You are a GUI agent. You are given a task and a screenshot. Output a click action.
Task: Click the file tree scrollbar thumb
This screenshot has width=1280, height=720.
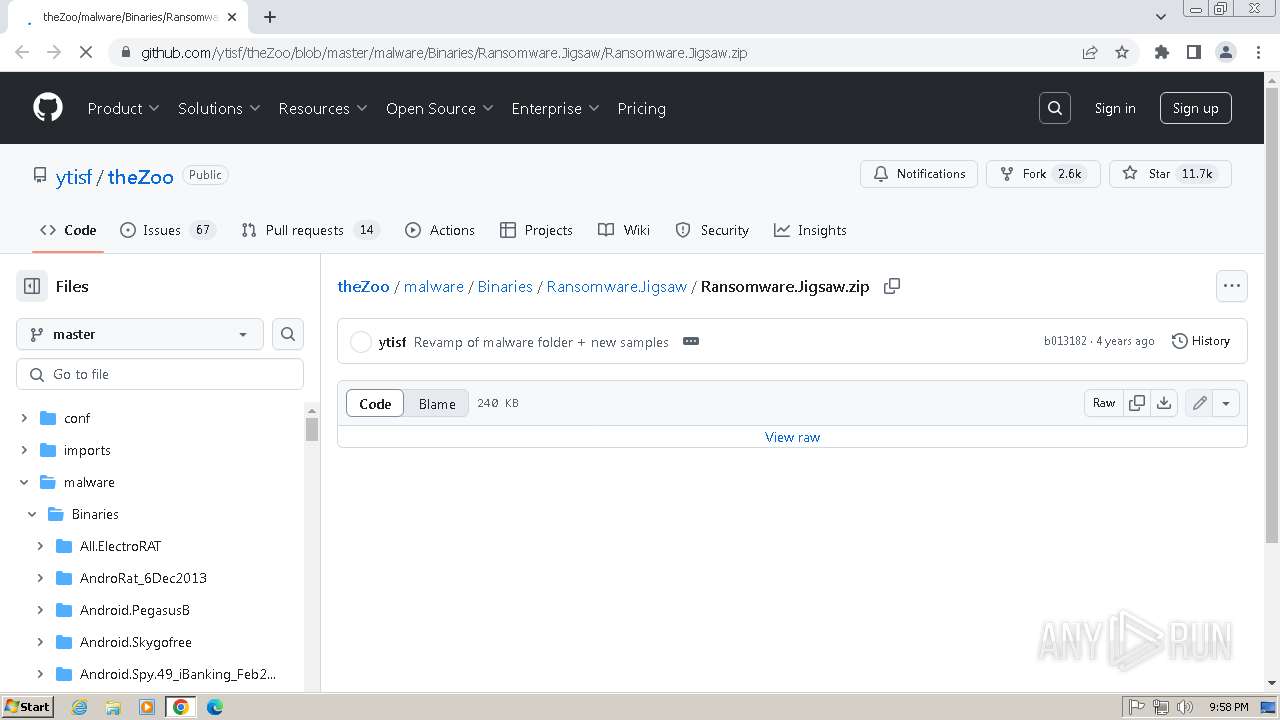pyautogui.click(x=312, y=429)
